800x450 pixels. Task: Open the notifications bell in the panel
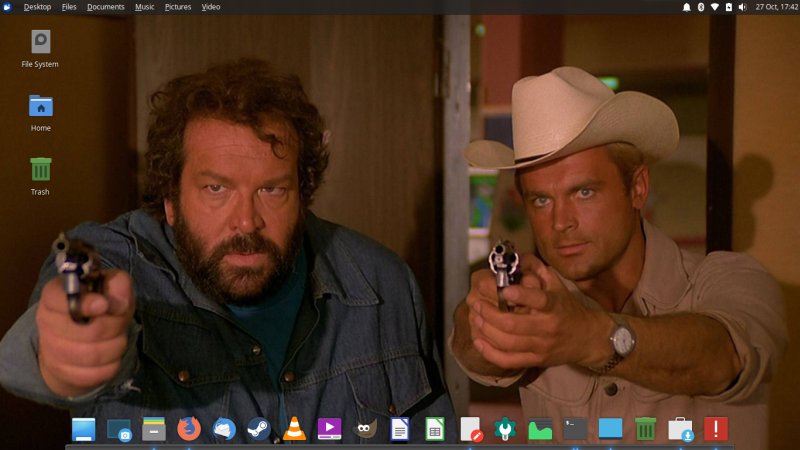[687, 7]
